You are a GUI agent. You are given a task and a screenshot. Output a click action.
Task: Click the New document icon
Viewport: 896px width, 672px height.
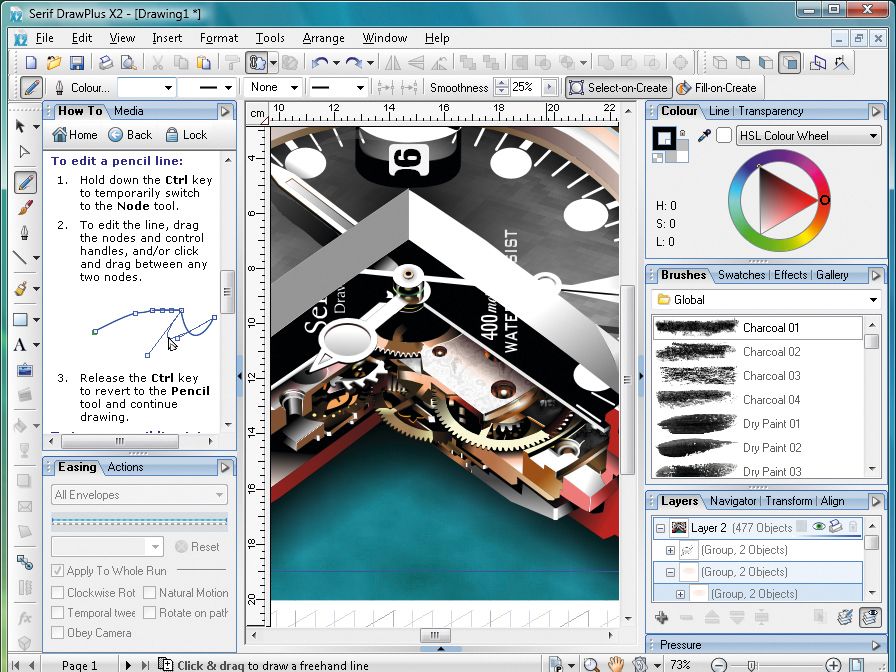(31, 62)
